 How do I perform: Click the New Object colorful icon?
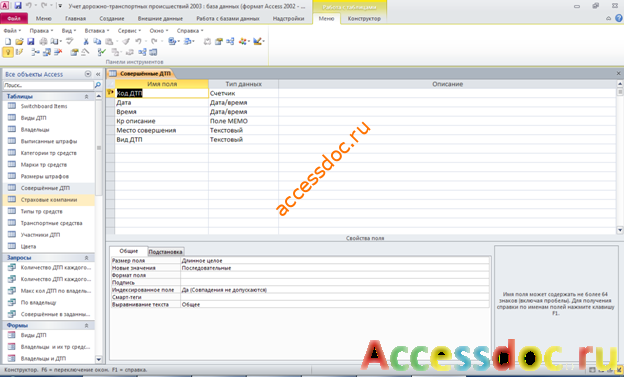[243, 41]
